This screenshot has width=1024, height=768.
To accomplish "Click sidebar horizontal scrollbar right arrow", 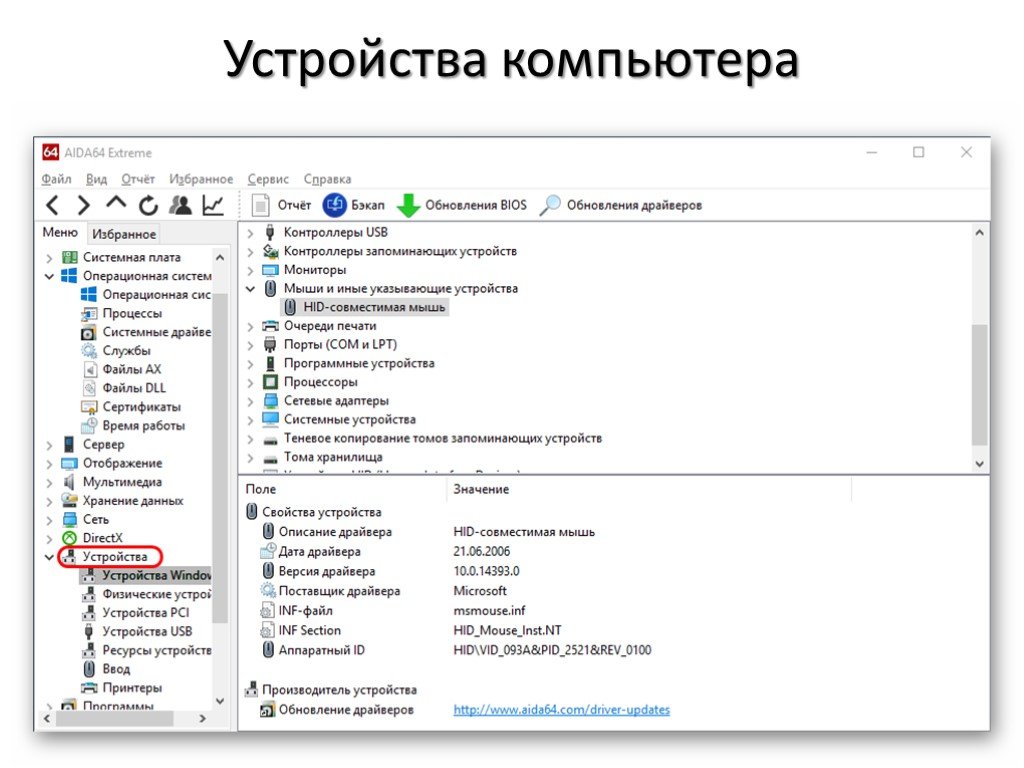I will (202, 718).
